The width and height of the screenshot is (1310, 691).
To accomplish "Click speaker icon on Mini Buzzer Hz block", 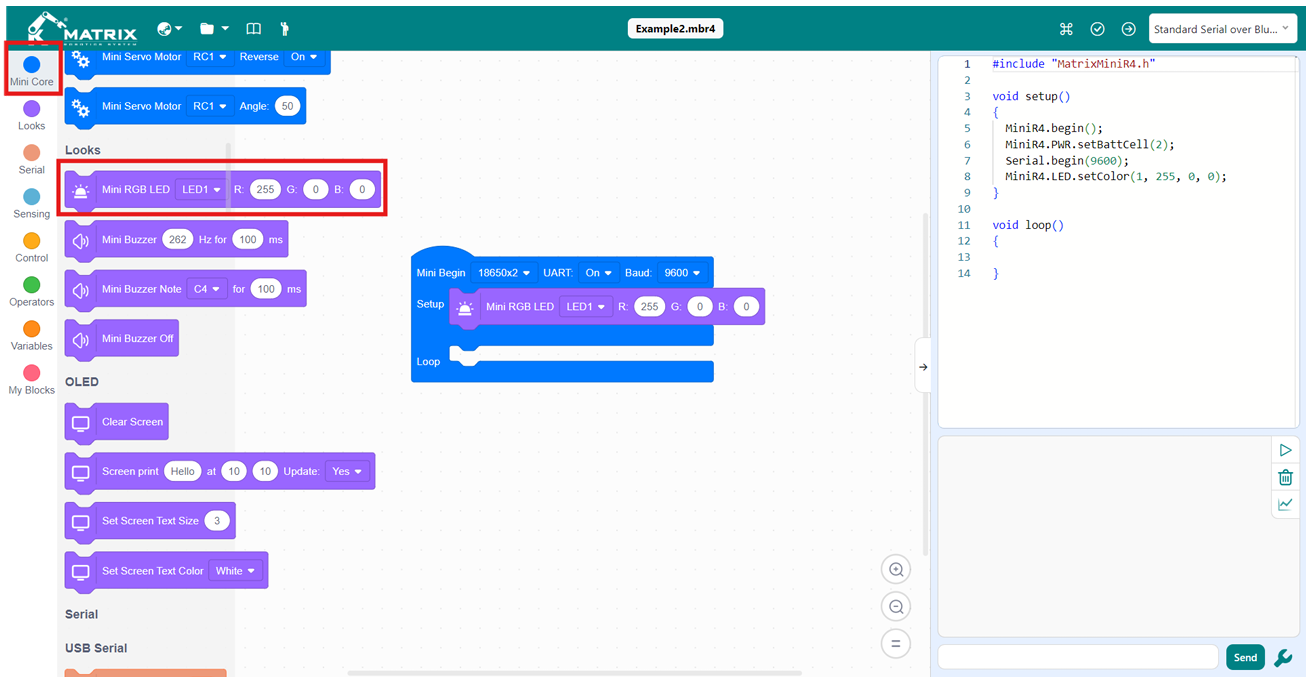I will 81,240.
